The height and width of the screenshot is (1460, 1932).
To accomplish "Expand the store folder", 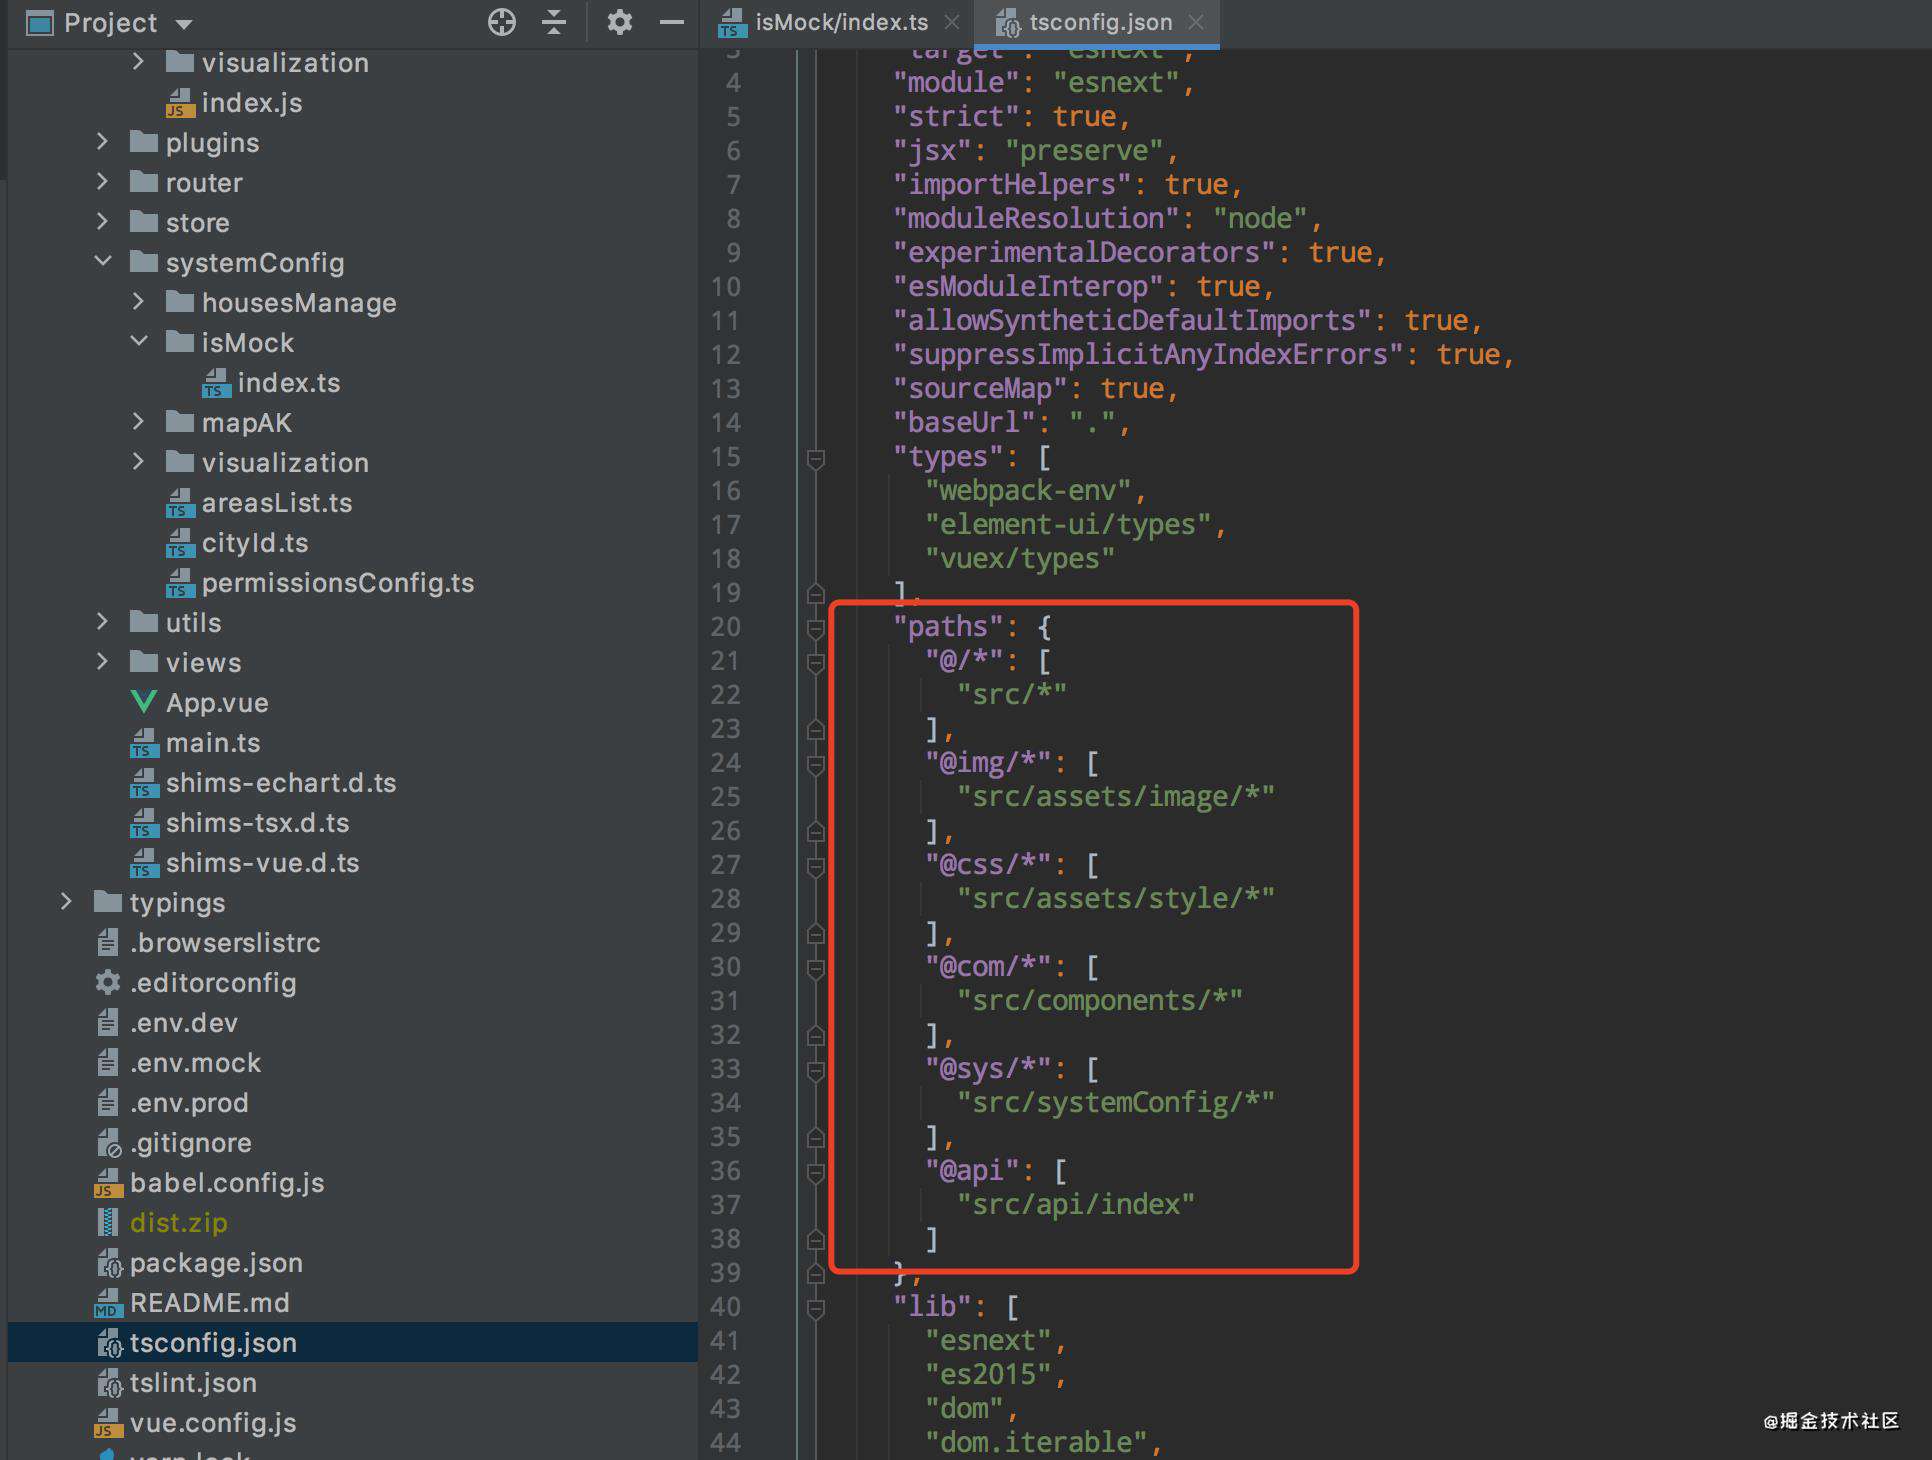I will [x=102, y=222].
